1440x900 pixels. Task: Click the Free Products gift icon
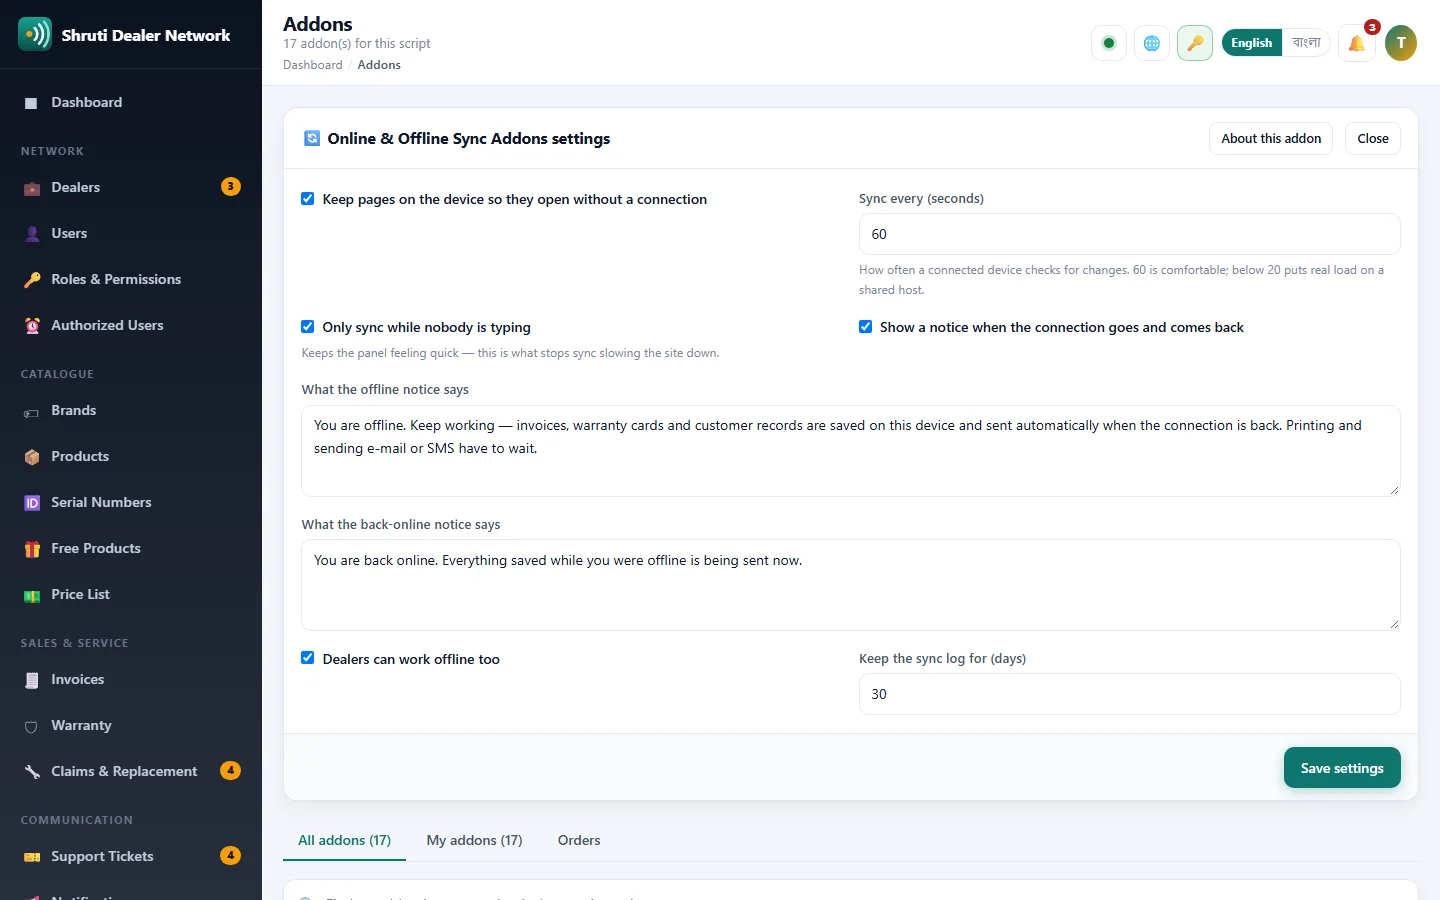click(x=32, y=549)
